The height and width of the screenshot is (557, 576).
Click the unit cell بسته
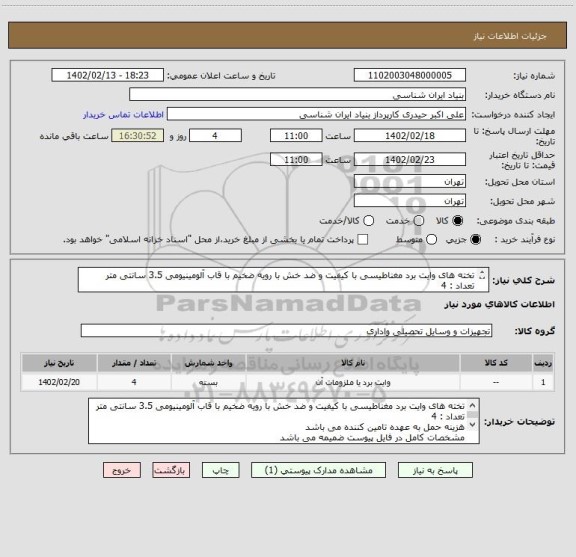(208, 382)
